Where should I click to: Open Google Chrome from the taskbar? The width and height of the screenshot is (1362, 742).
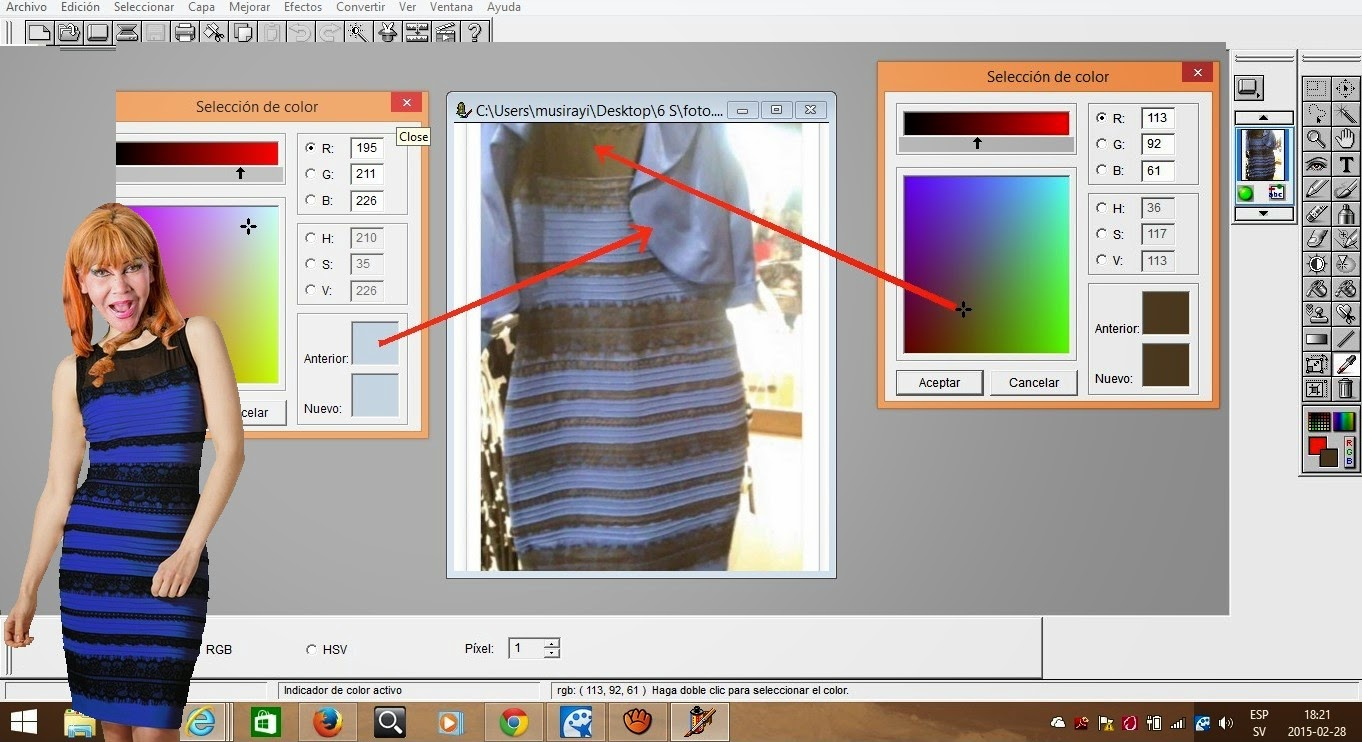513,722
